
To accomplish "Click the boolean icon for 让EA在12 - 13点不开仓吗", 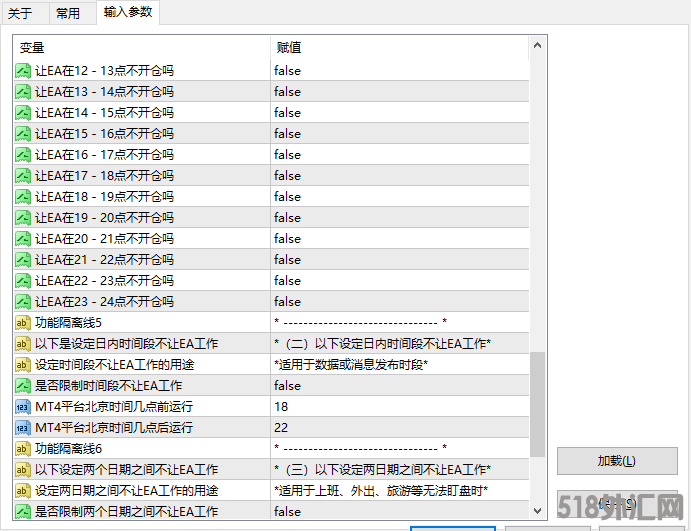I will [x=23, y=71].
